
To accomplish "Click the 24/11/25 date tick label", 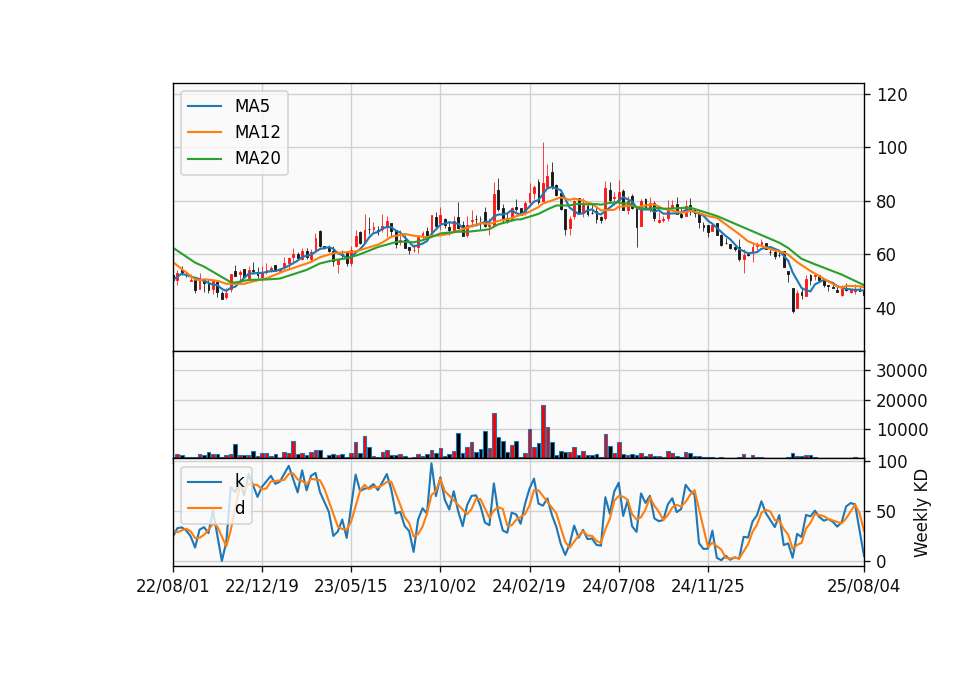I will pos(708,586).
